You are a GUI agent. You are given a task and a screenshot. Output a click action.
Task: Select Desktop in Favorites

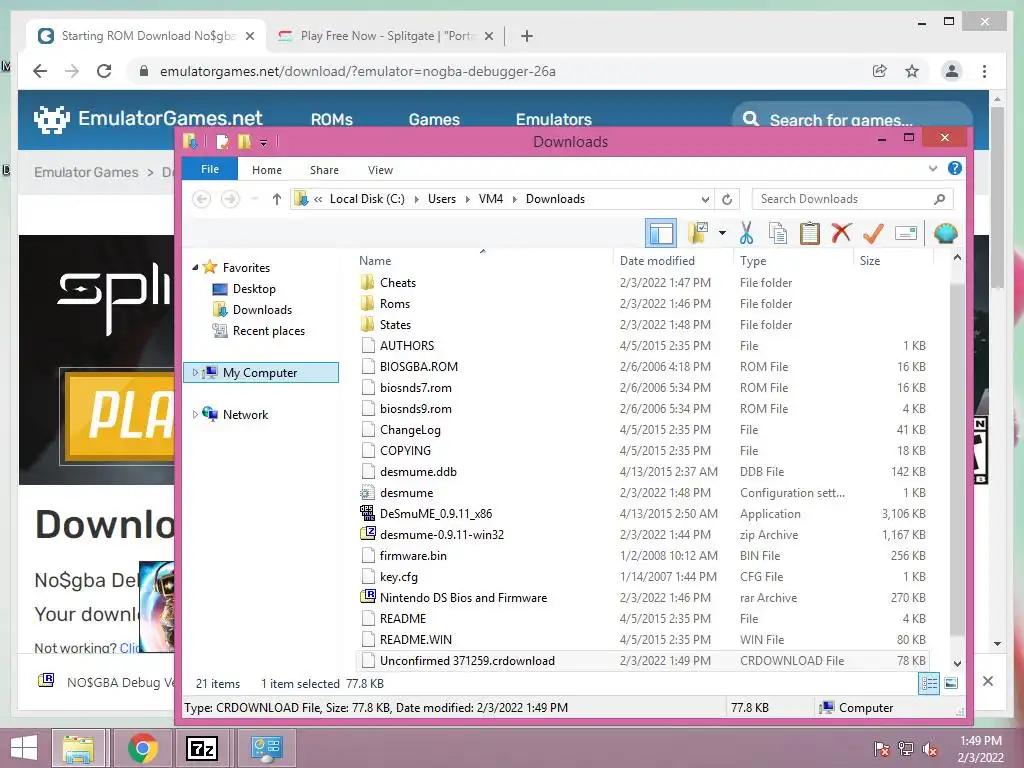254,289
